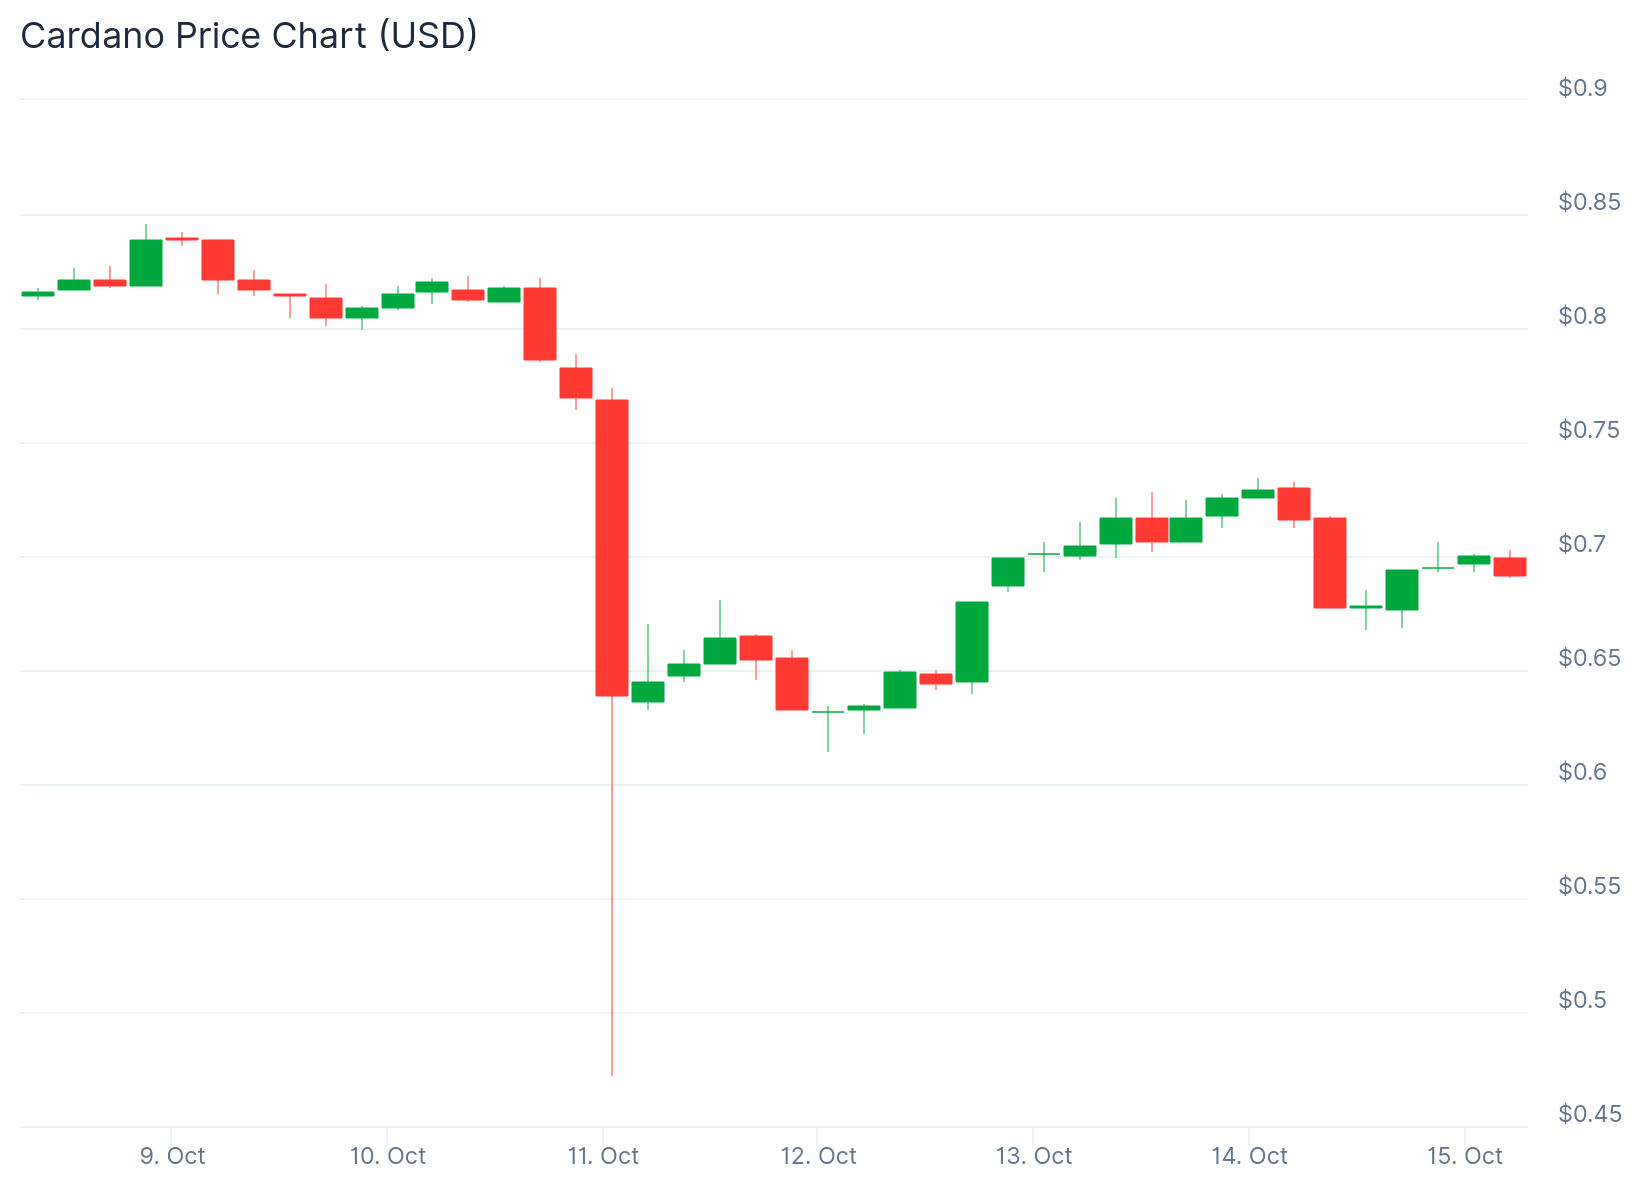Click the 13. Oct axis label

click(x=1034, y=1156)
